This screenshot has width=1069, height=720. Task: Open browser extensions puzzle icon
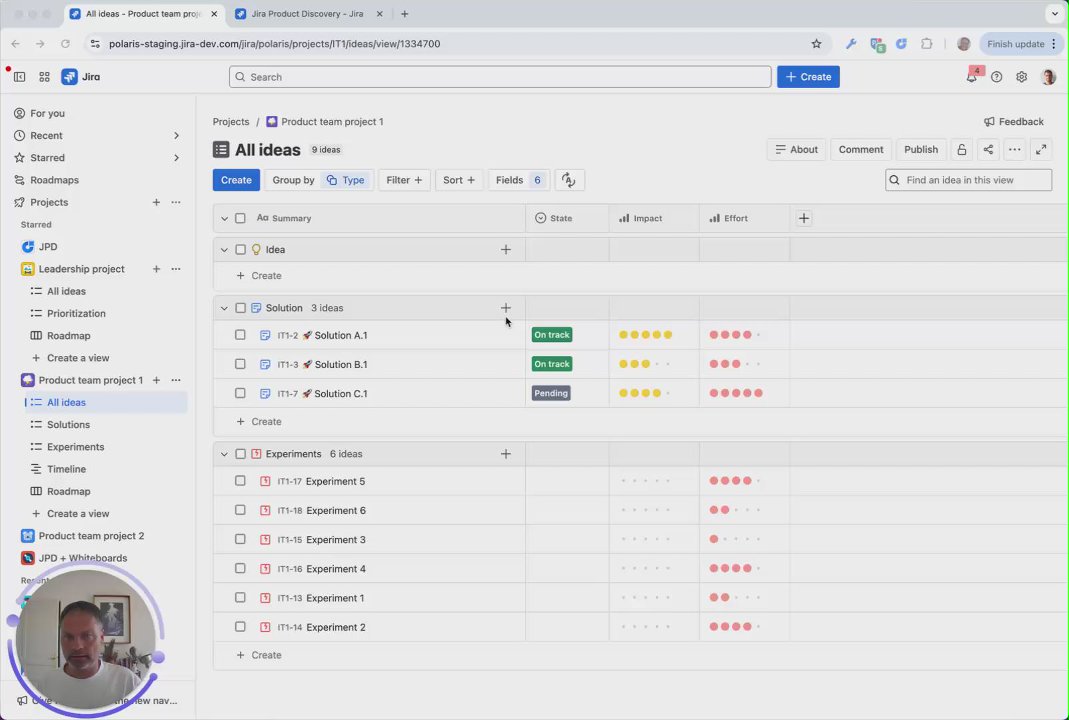[x=927, y=44]
